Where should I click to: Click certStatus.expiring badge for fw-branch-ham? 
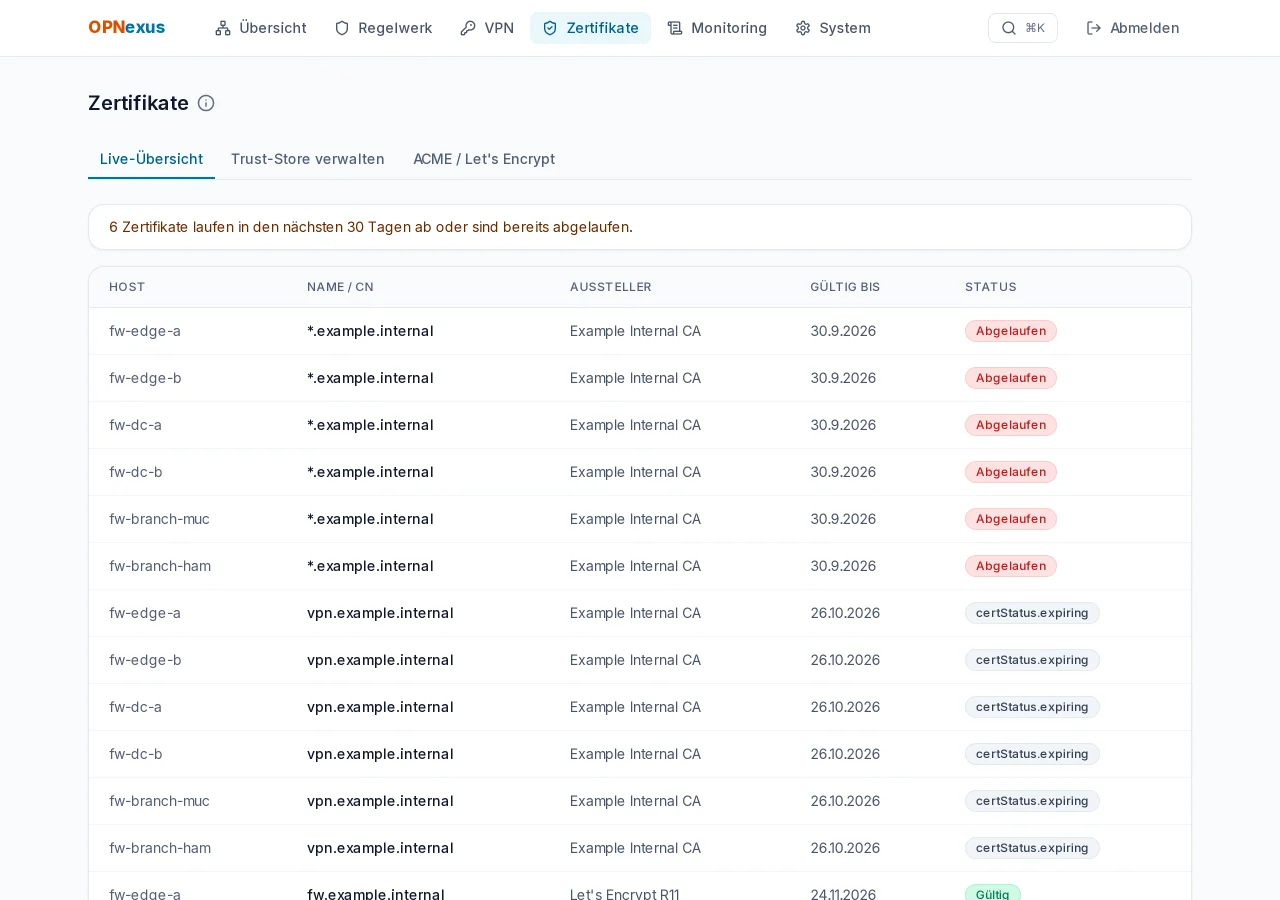1032,848
